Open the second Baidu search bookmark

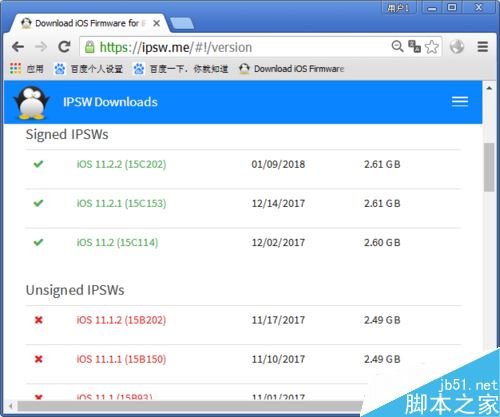coord(181,69)
